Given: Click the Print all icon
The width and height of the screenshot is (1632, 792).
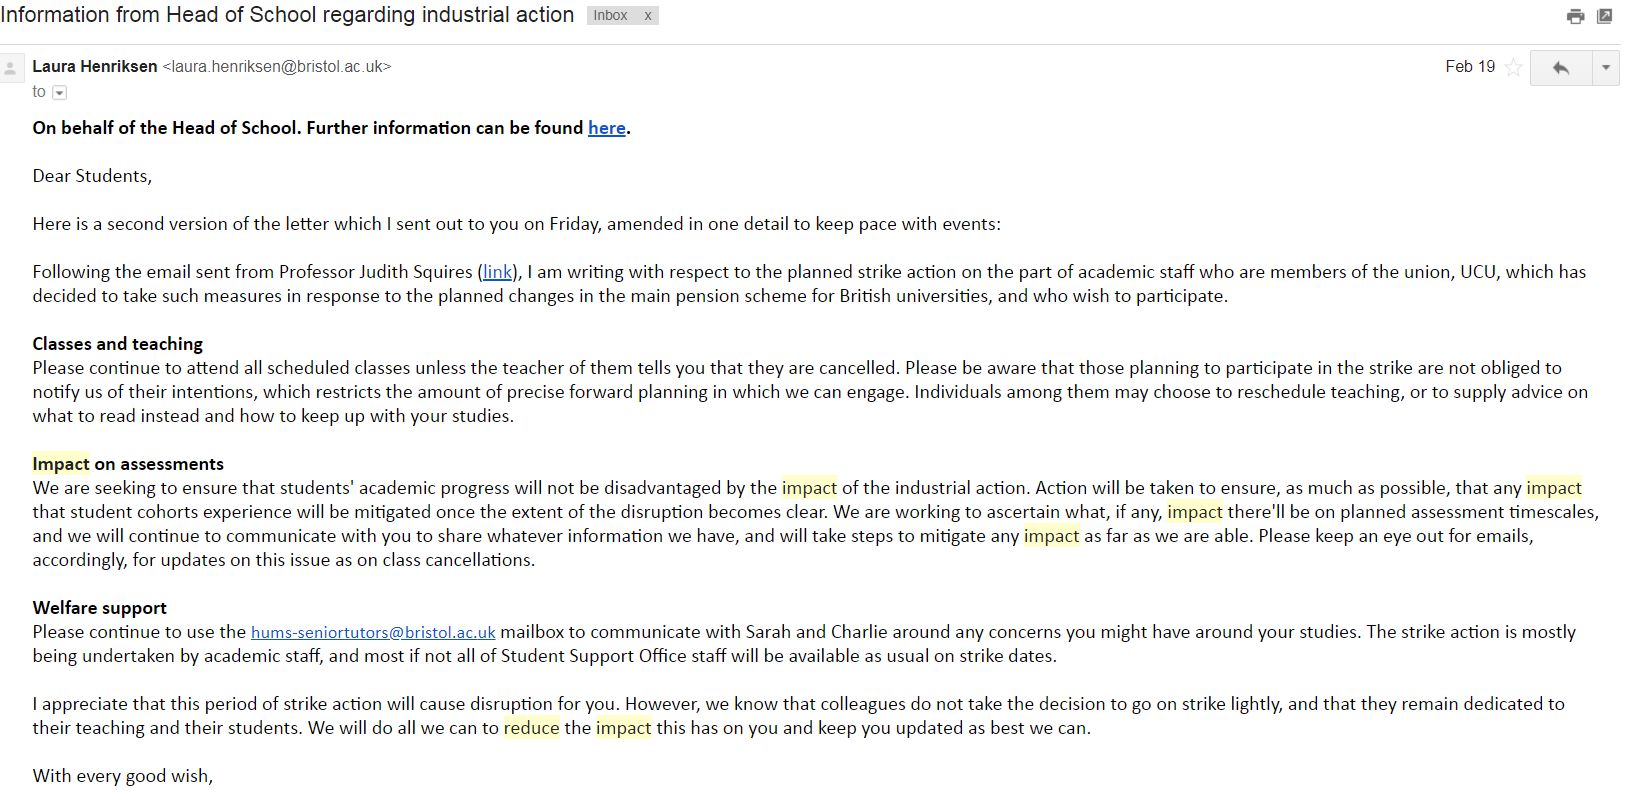Looking at the screenshot, I should coord(1575,16).
